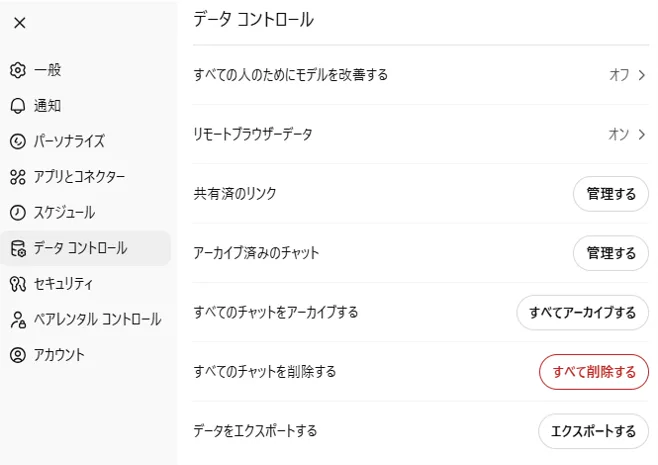658x465 pixels.
Task: Open the すべての人のためにモデルを改善する setting row
Action: coord(290,74)
